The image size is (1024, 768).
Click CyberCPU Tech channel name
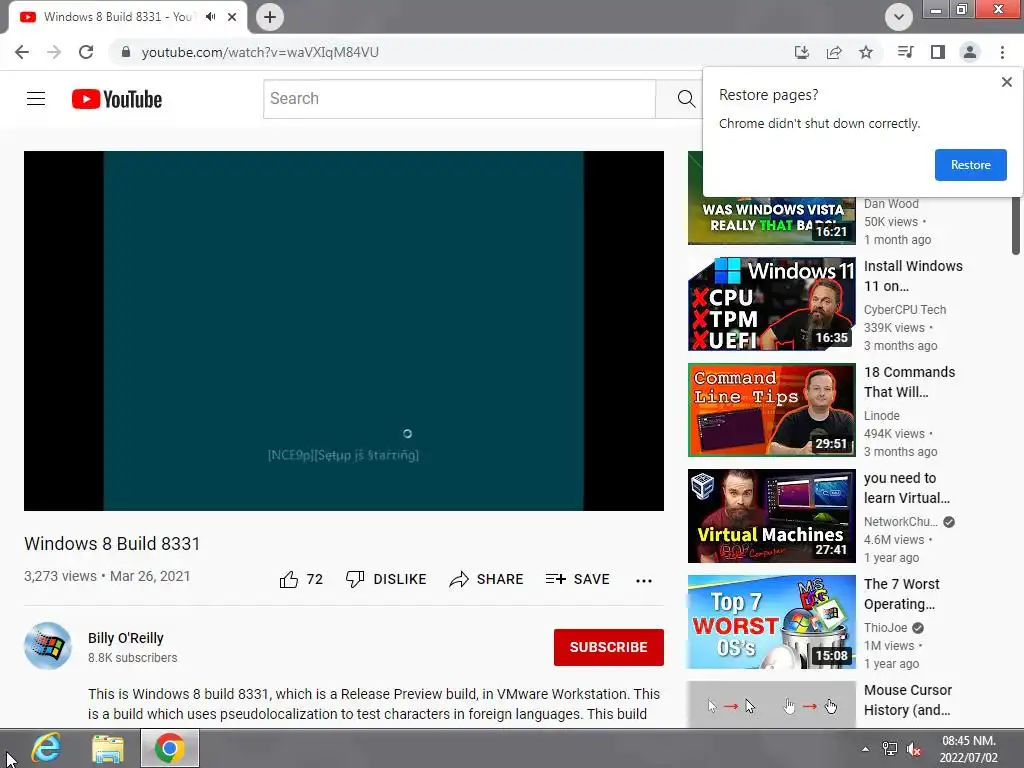(x=904, y=310)
